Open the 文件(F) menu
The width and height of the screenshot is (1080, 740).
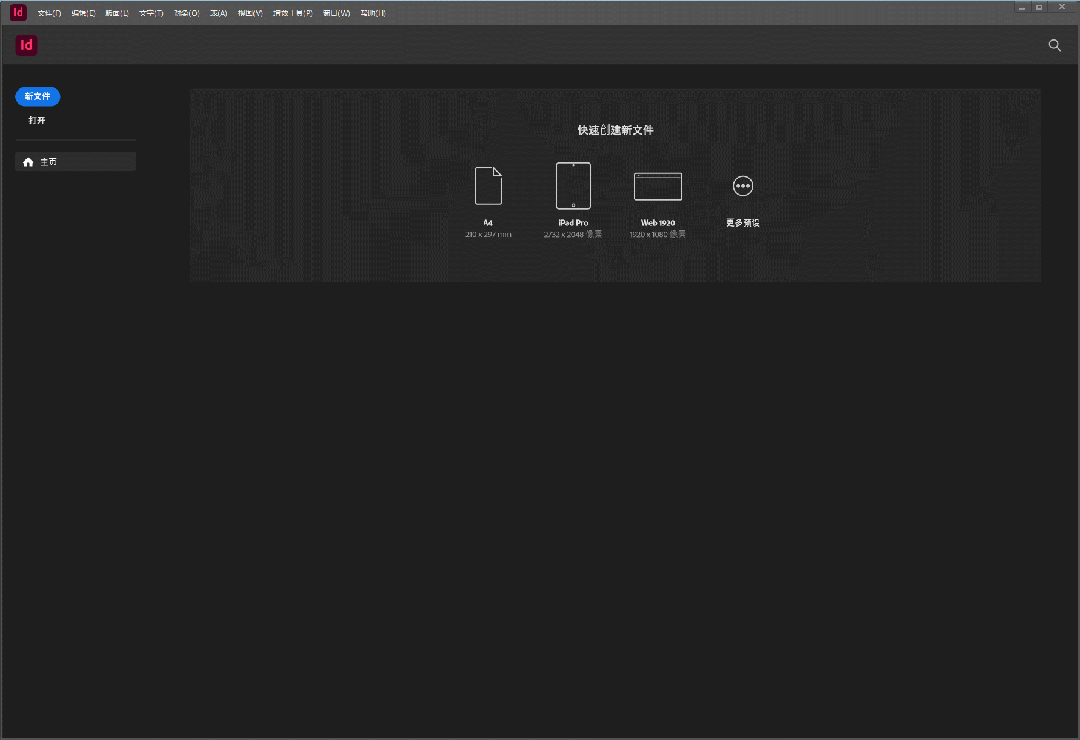[50, 13]
